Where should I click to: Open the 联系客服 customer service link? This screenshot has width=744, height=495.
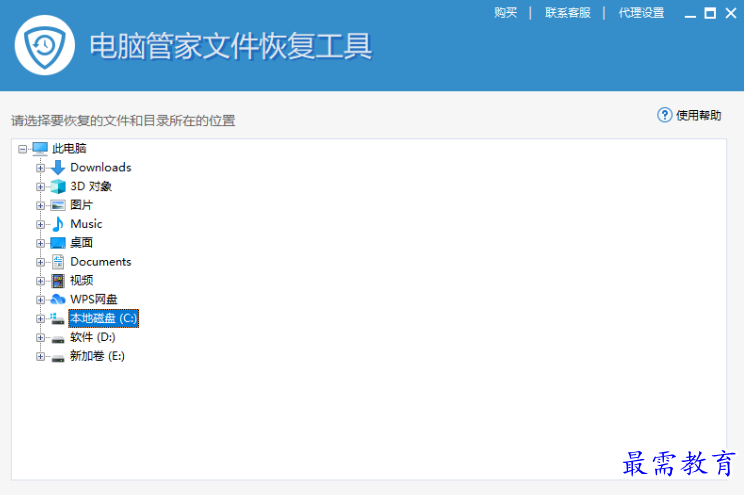point(567,13)
